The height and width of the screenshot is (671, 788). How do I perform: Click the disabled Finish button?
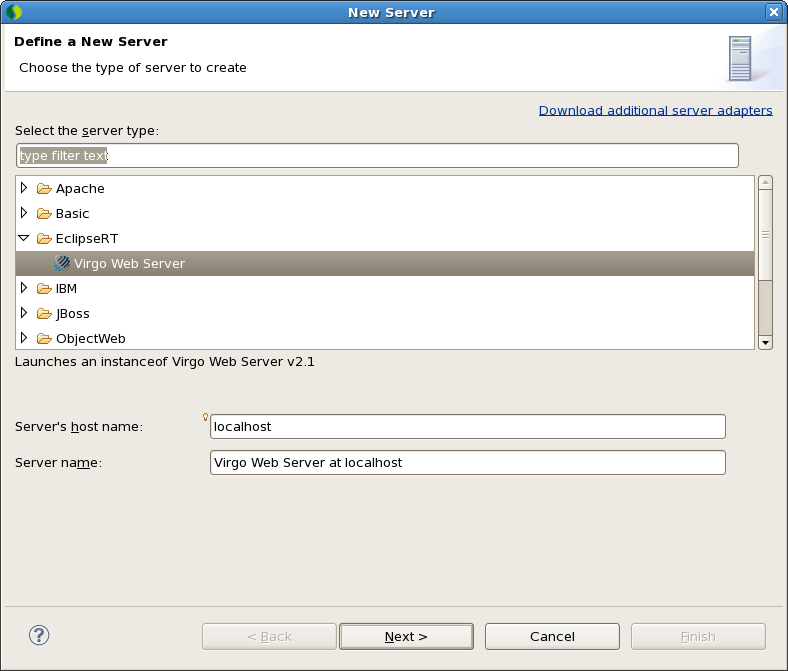[698, 636]
